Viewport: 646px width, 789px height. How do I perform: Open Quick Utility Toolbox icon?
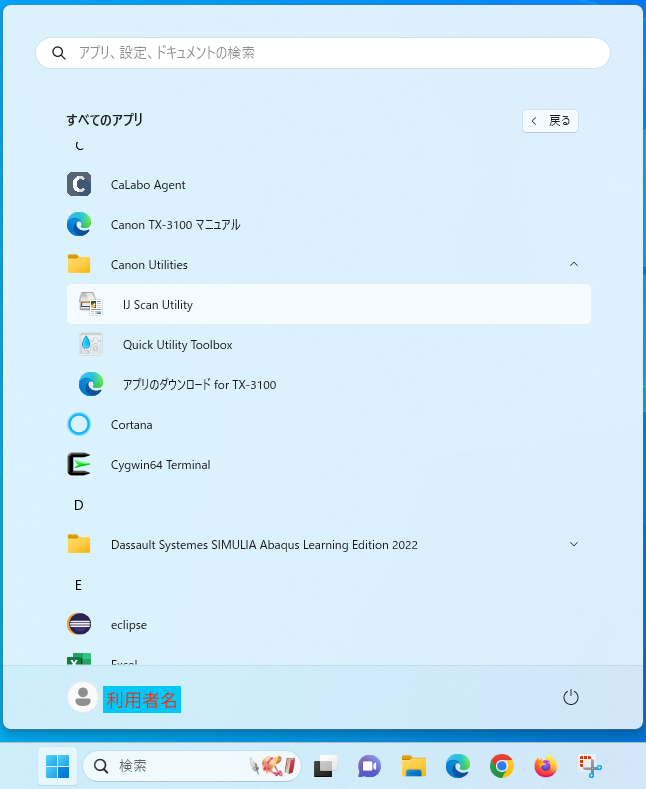tap(91, 344)
